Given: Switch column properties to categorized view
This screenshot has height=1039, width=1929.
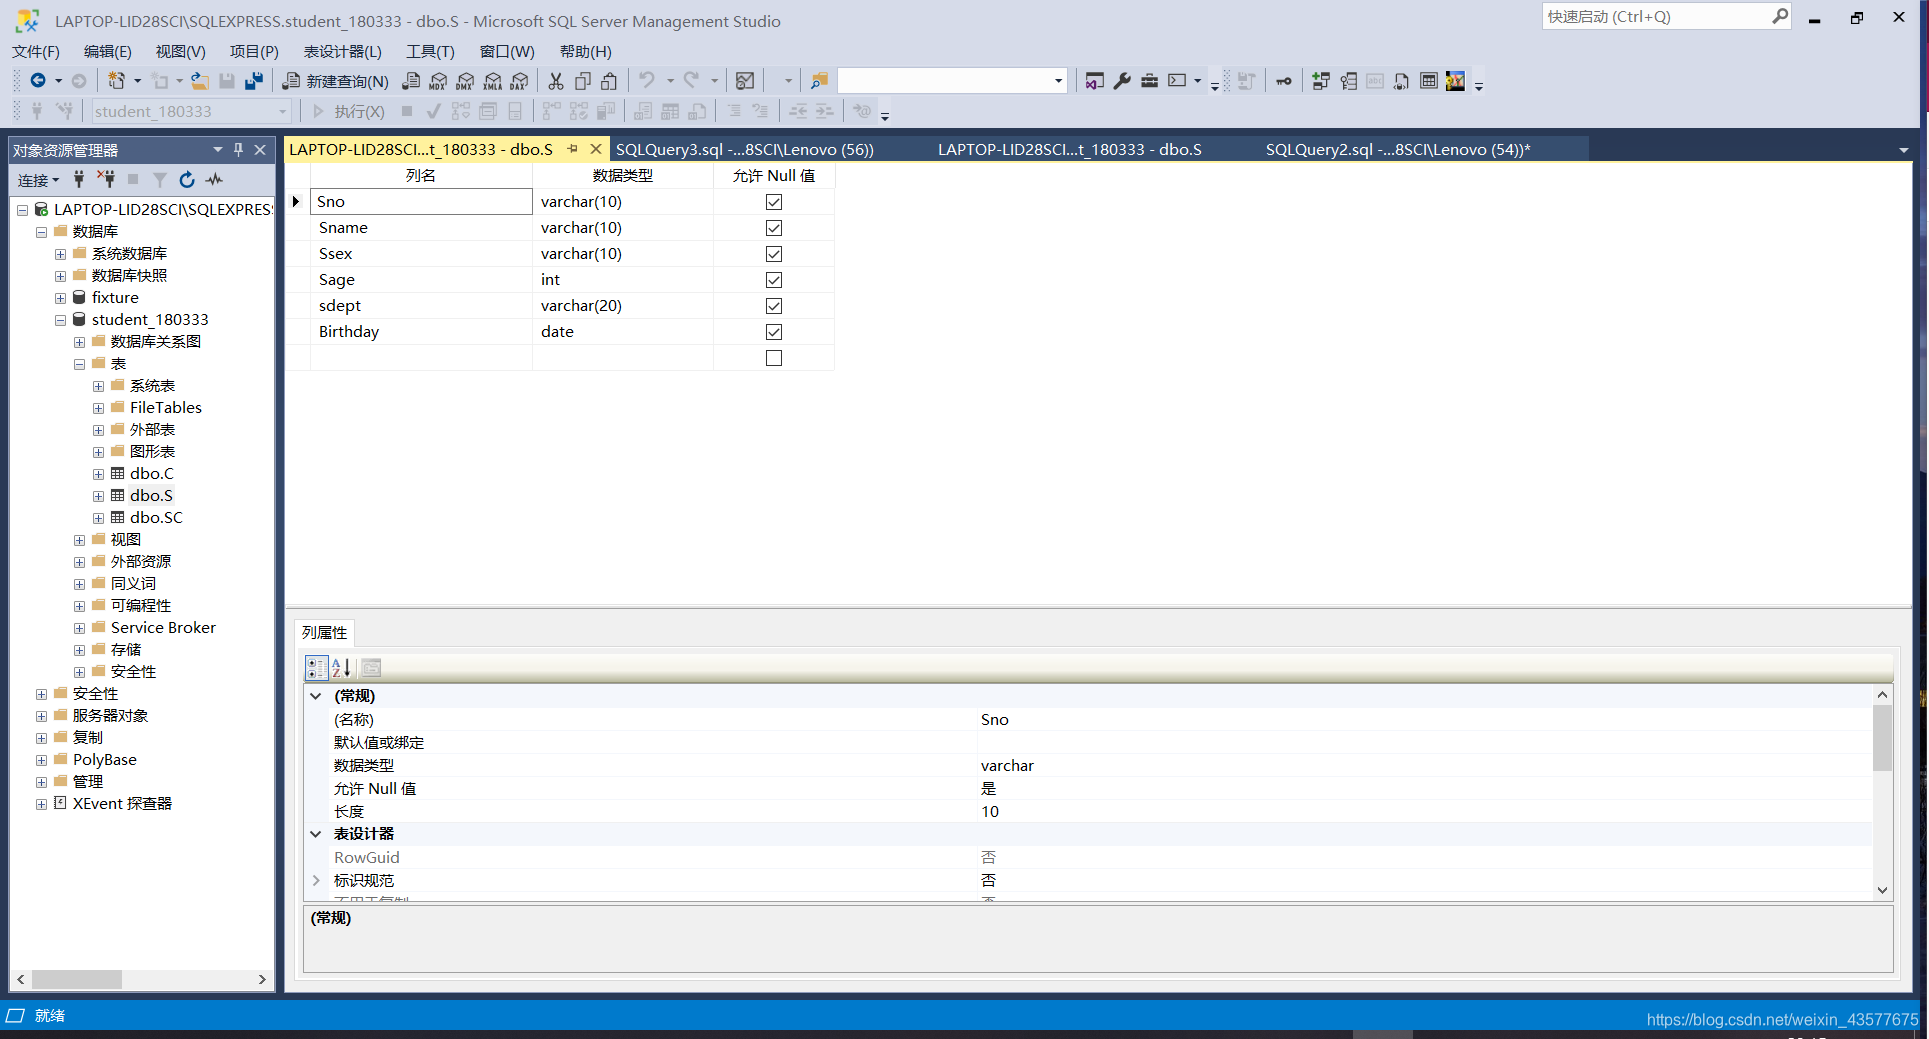Looking at the screenshot, I should tap(316, 668).
